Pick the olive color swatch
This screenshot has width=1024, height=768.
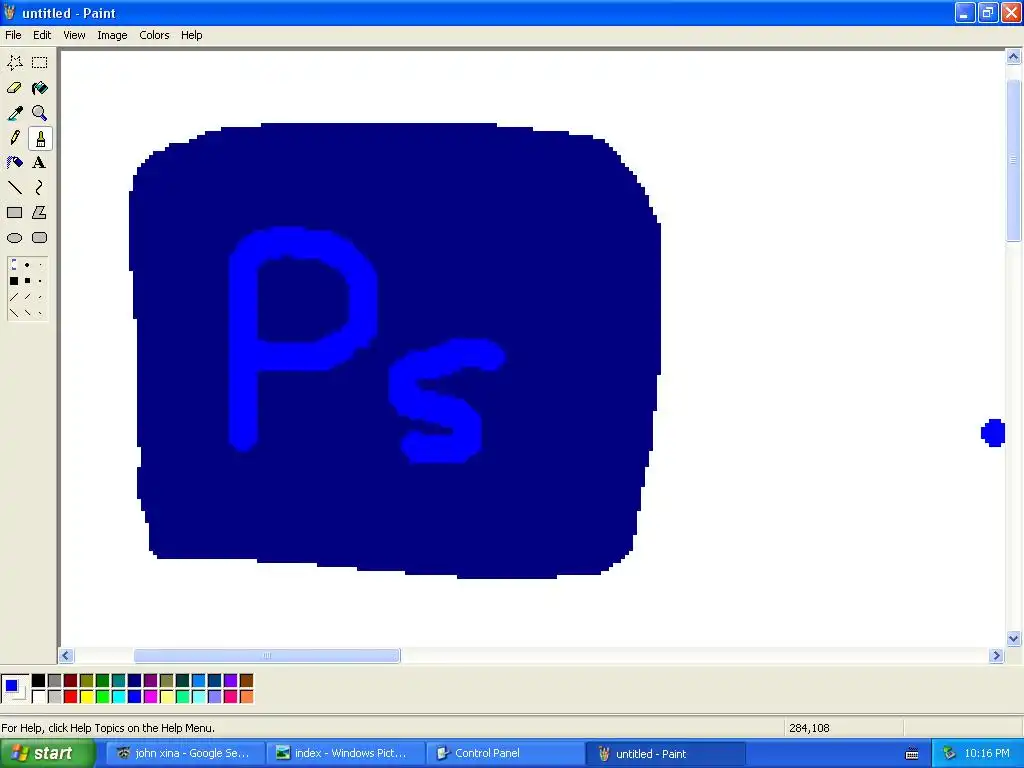pyautogui.click(x=86, y=680)
